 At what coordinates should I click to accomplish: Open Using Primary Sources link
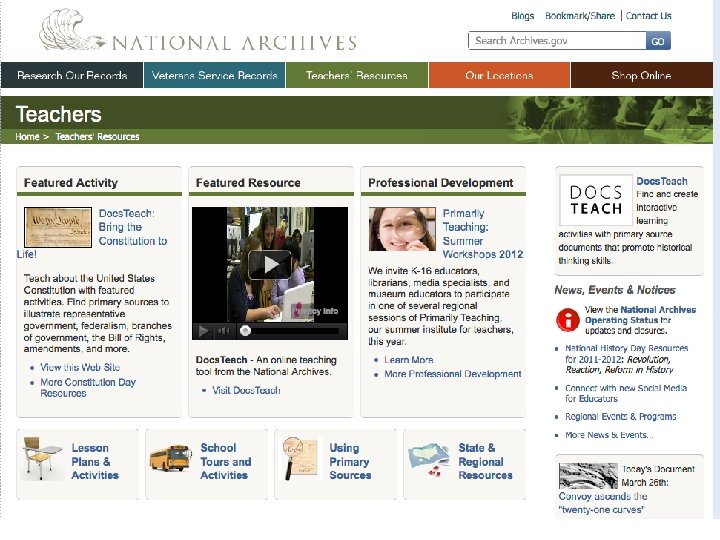coord(350,461)
